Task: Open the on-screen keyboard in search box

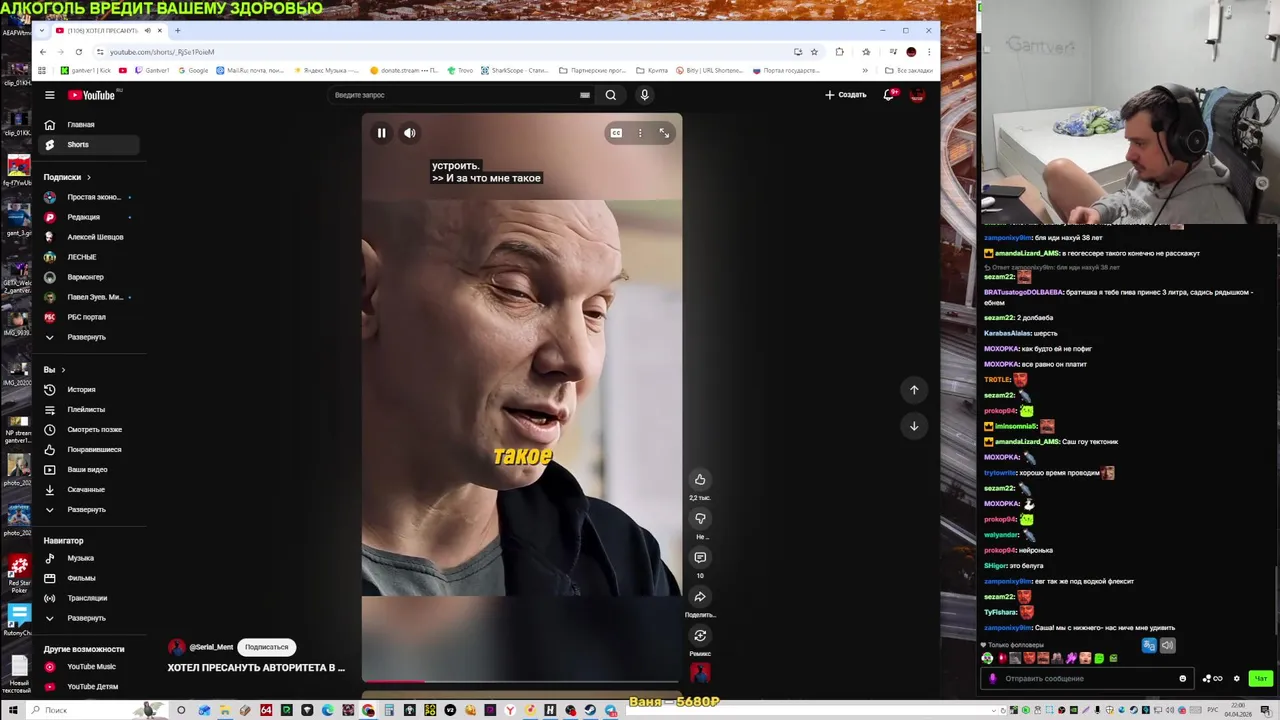Action: tap(585, 95)
